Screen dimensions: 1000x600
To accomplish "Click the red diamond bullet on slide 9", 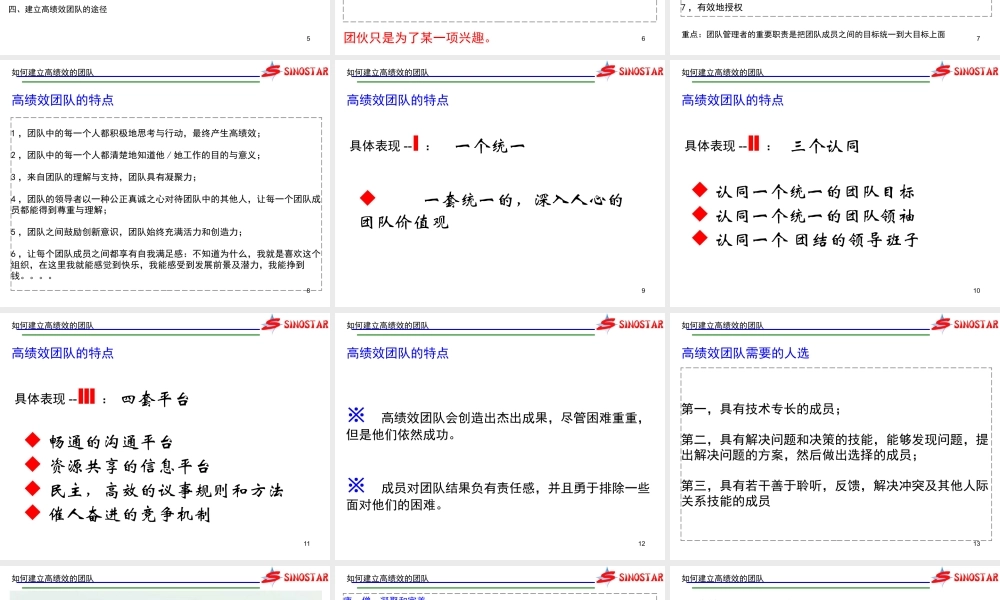I will 367,198.
